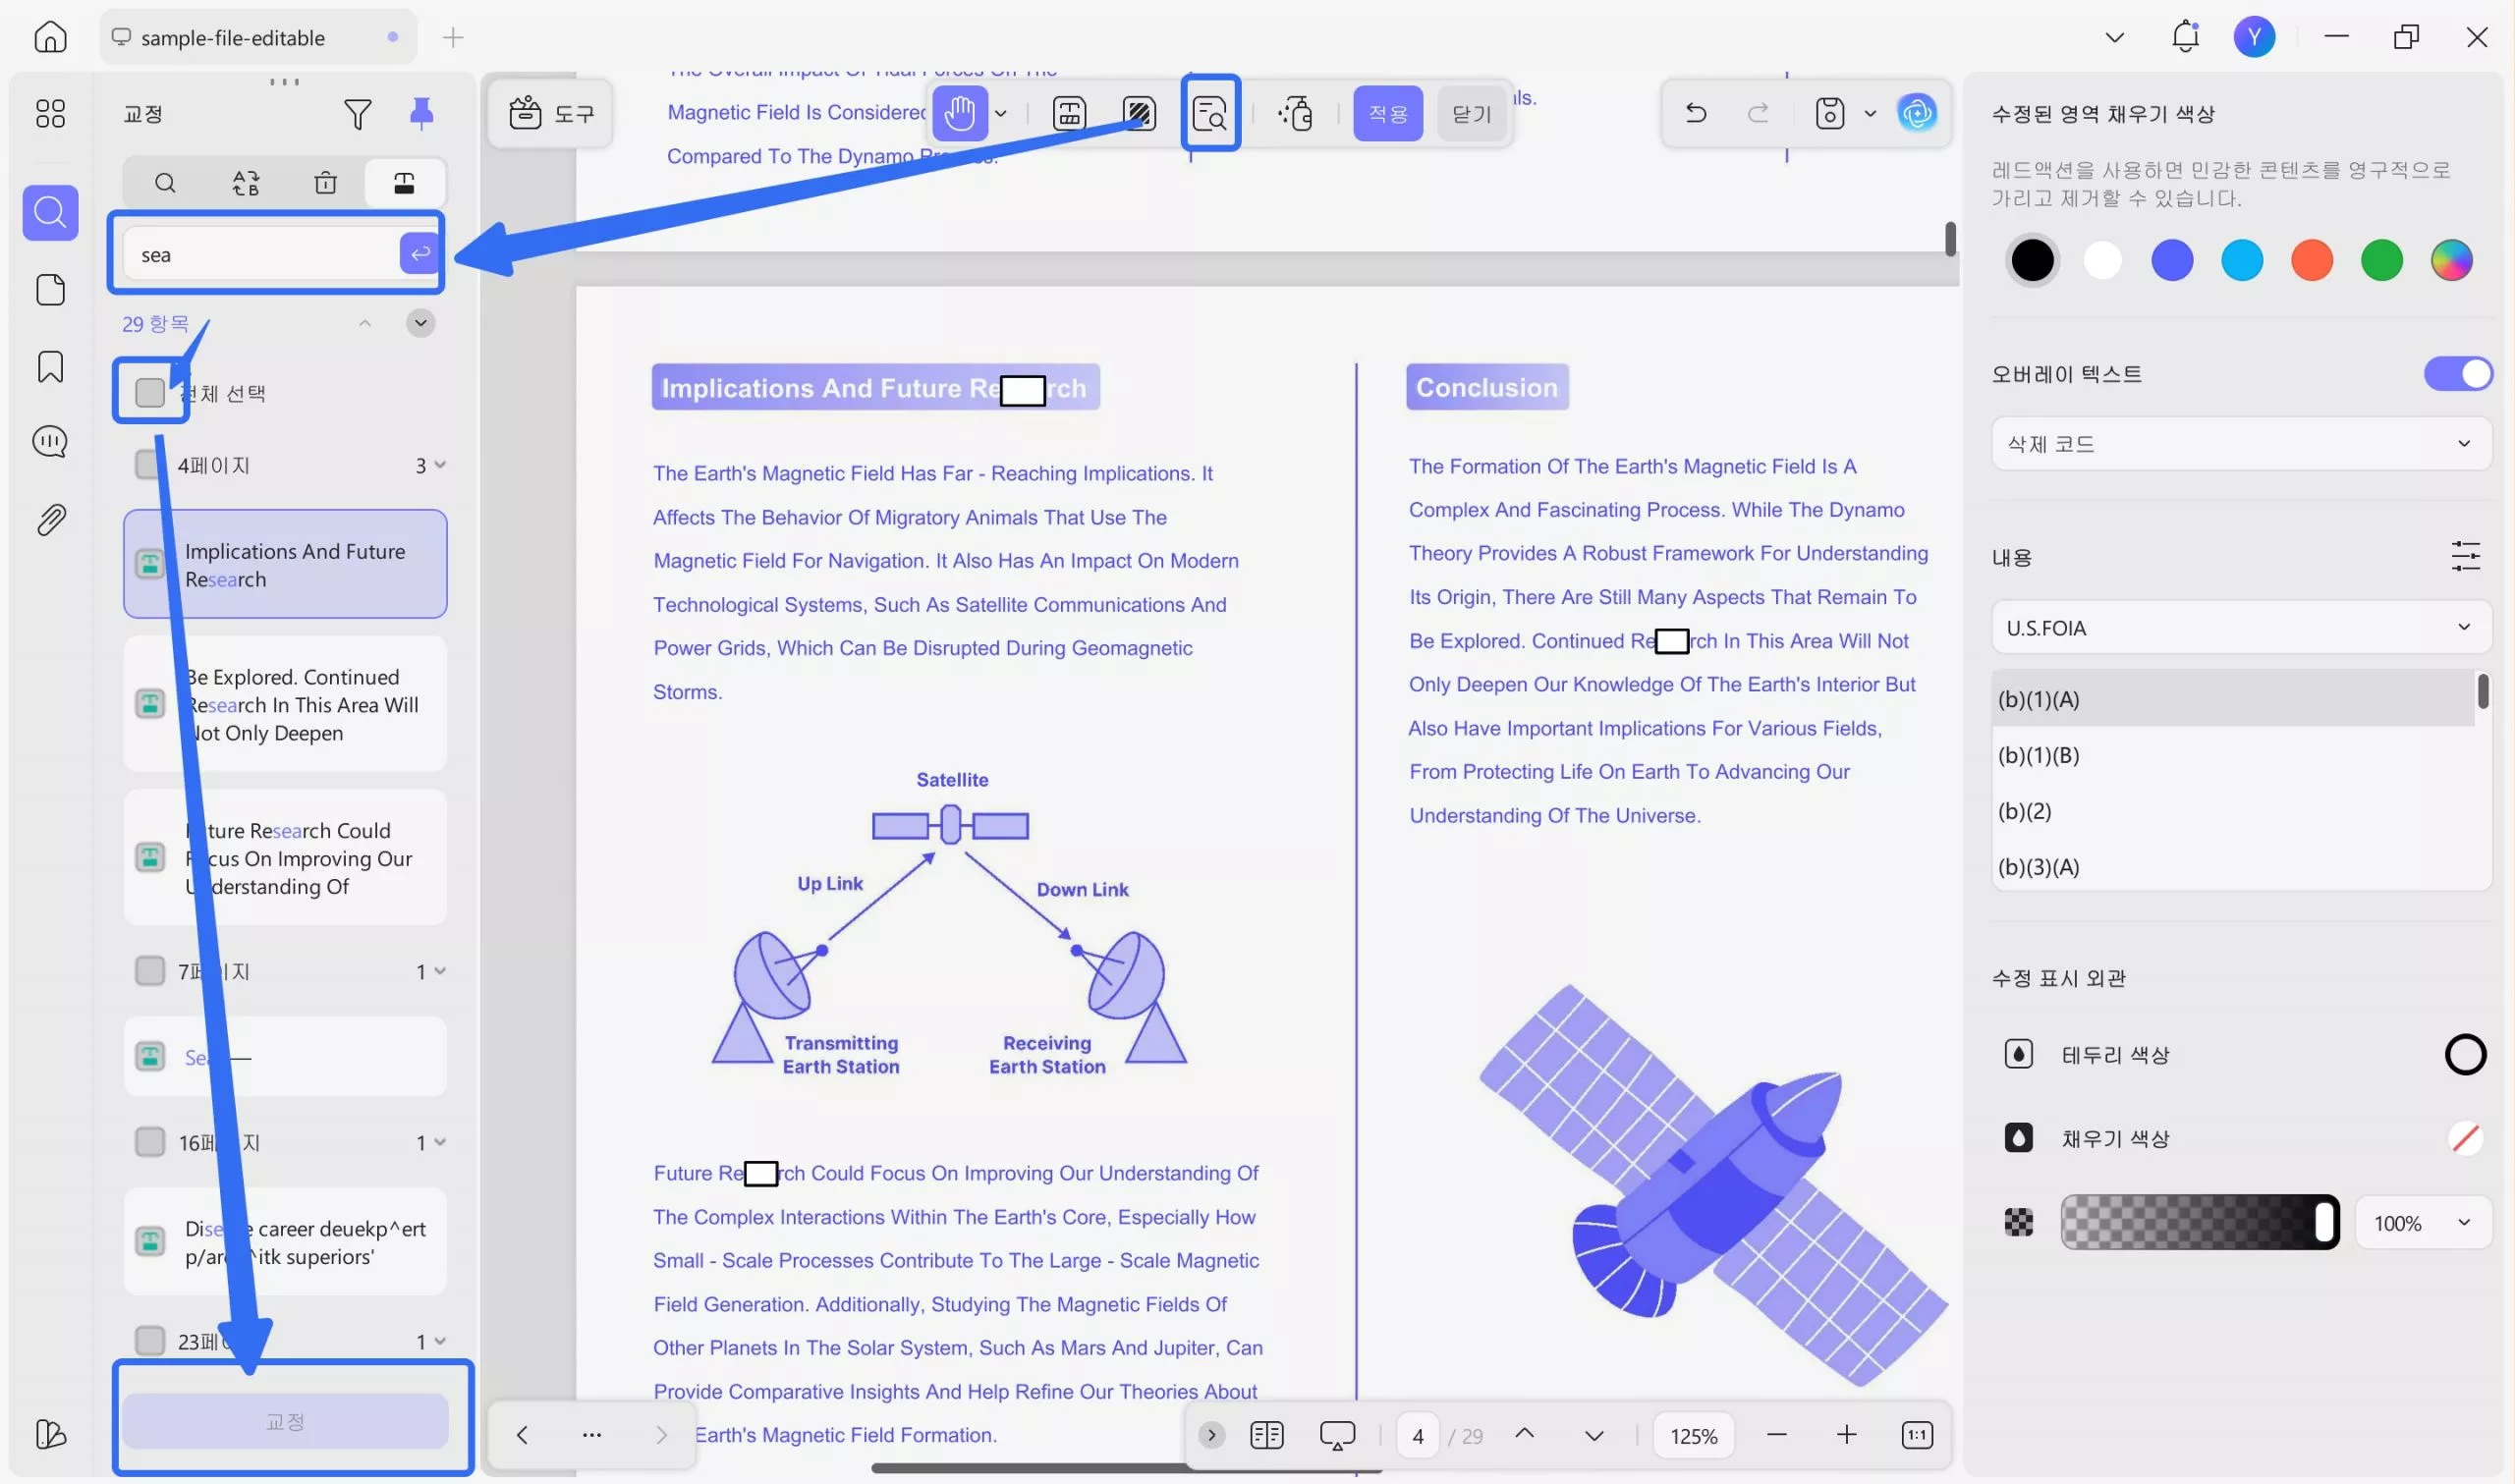Switch to the replace tab

point(246,183)
